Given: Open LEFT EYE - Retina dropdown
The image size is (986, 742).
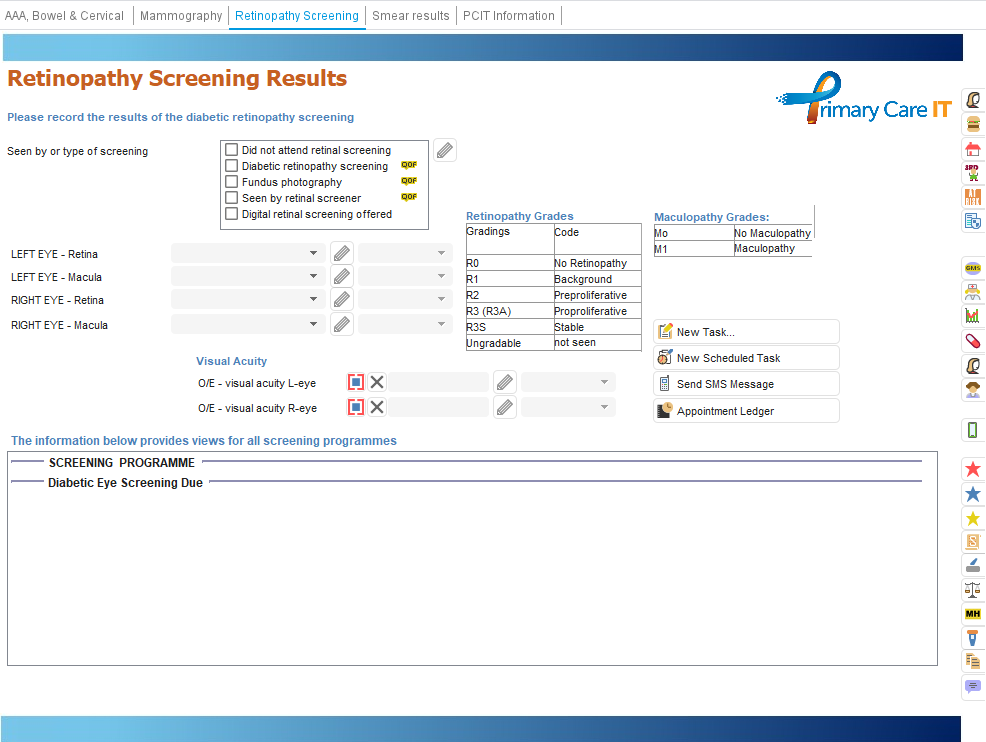Looking at the screenshot, I should [248, 254].
